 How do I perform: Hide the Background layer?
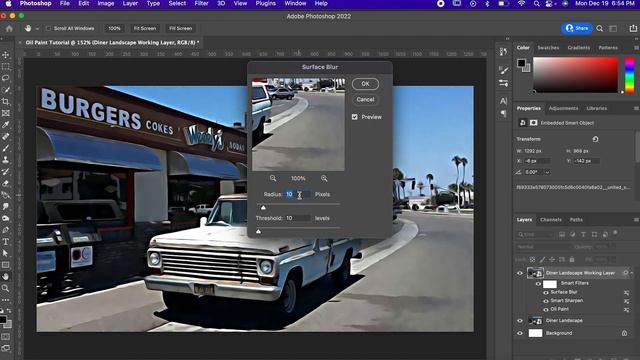coord(520,333)
